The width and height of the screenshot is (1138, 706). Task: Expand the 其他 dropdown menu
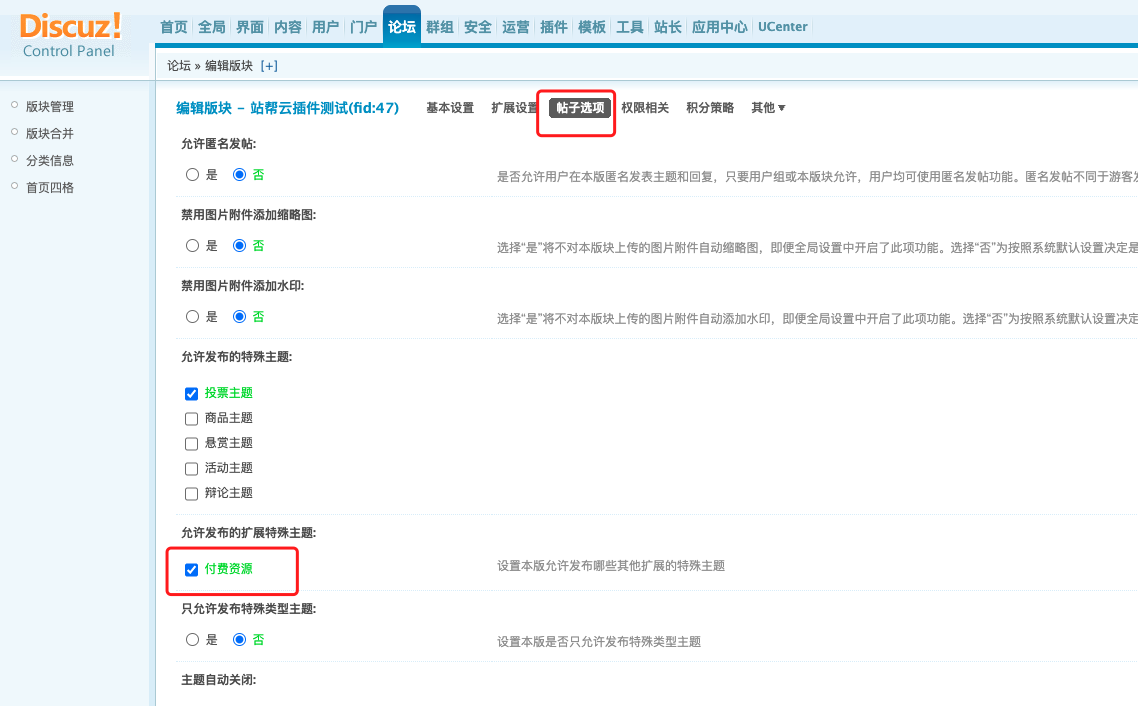click(x=768, y=108)
